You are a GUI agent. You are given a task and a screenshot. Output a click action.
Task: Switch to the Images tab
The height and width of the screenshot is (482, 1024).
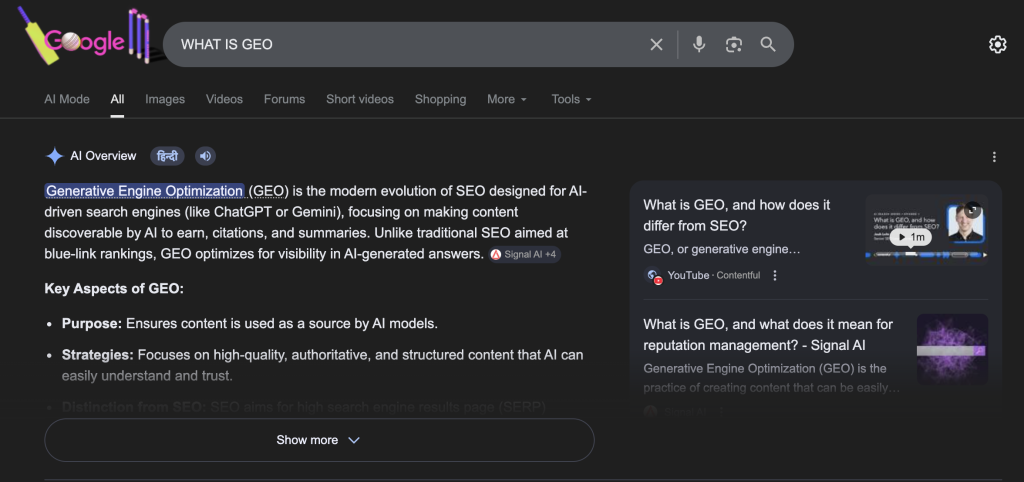[165, 99]
